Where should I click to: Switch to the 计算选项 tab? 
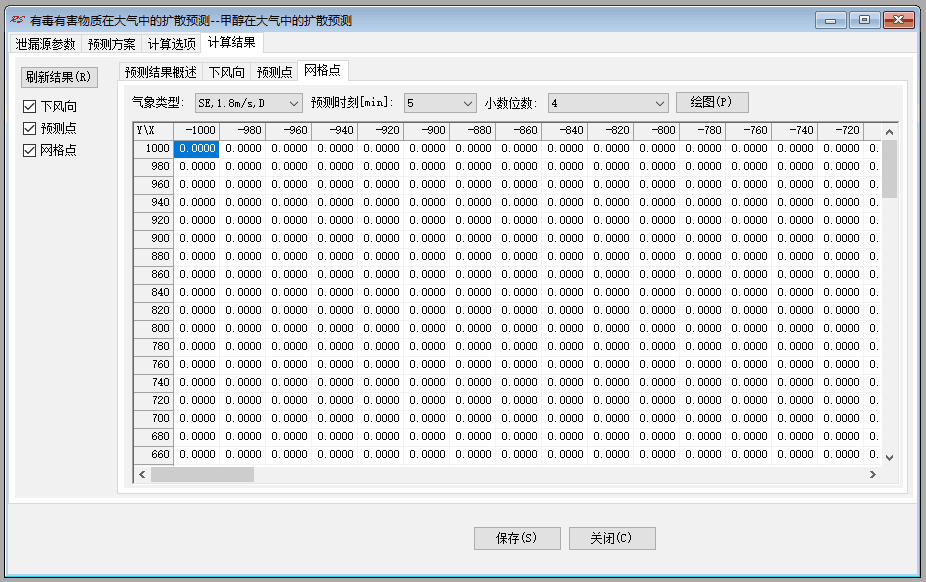coord(171,44)
